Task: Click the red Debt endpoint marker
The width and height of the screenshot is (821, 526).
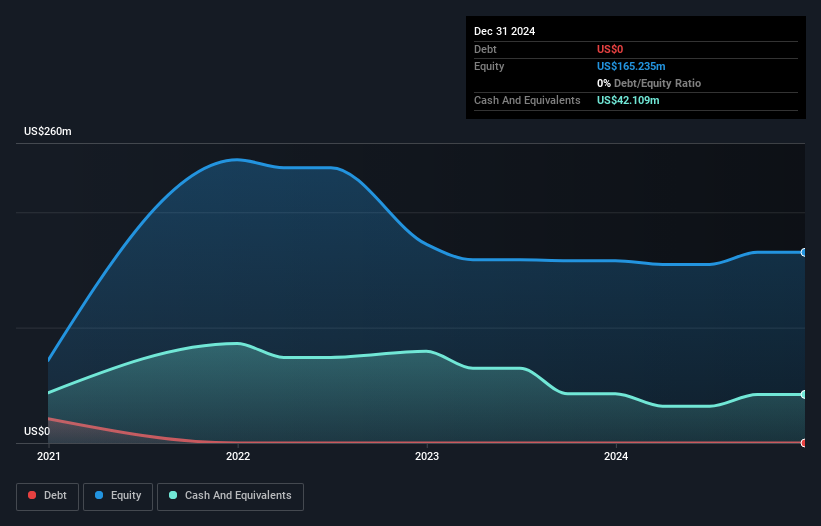Action: pos(804,443)
